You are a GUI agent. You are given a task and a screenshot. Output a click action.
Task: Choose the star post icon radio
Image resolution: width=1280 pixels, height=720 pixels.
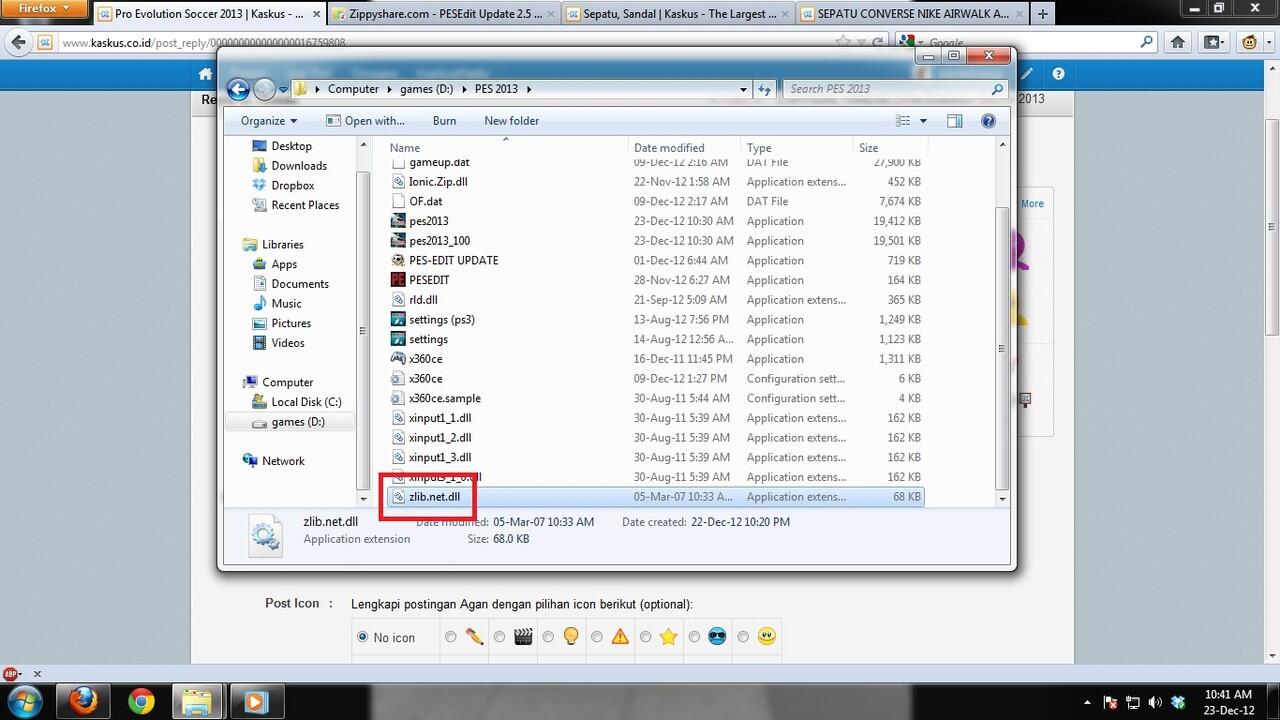pos(646,637)
